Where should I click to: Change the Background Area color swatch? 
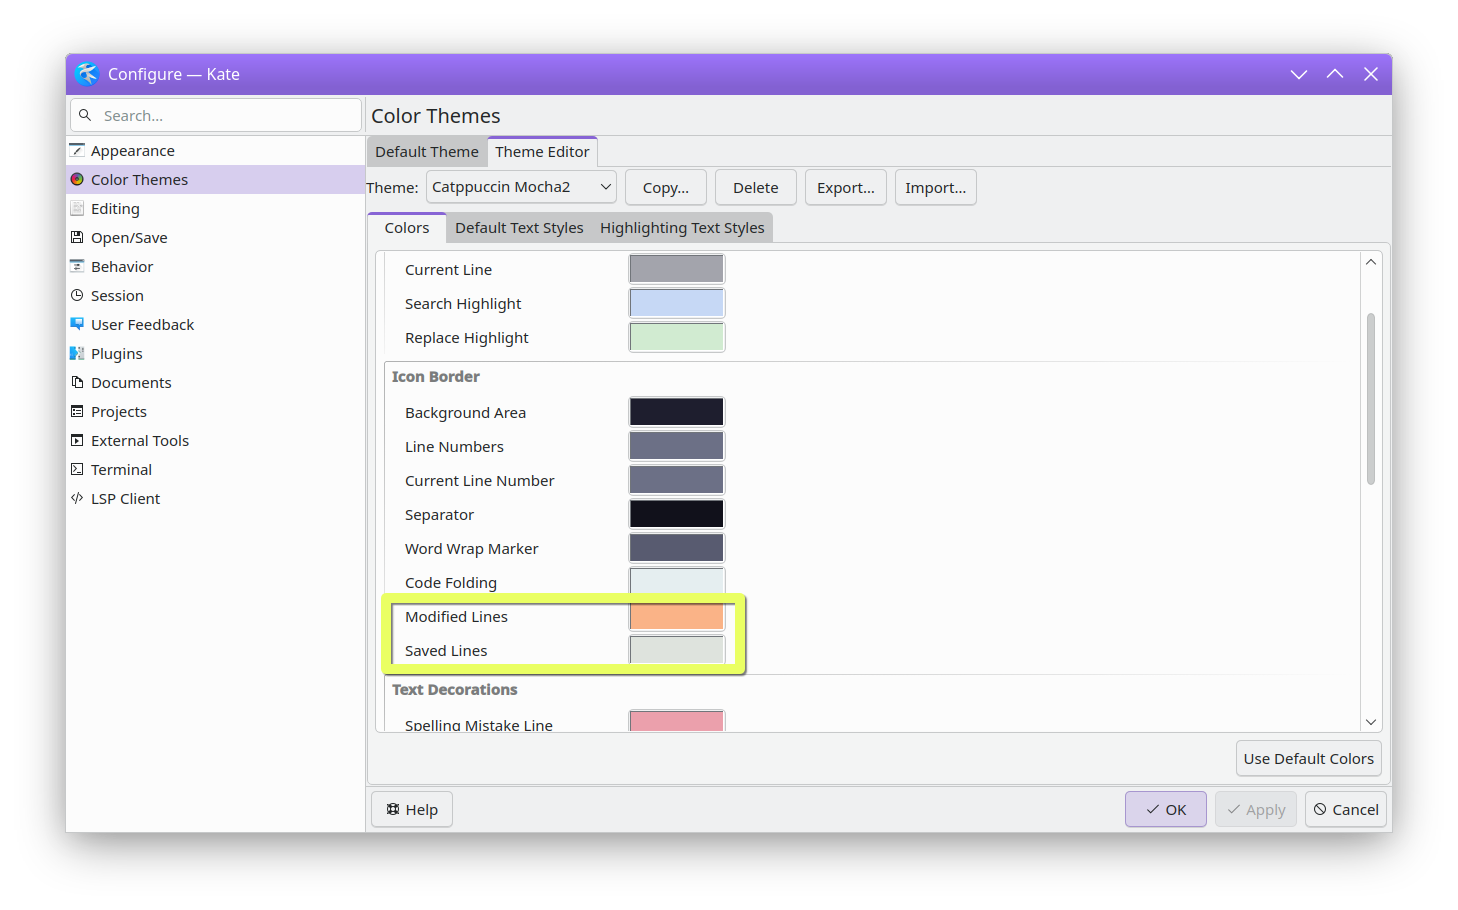[x=677, y=412]
